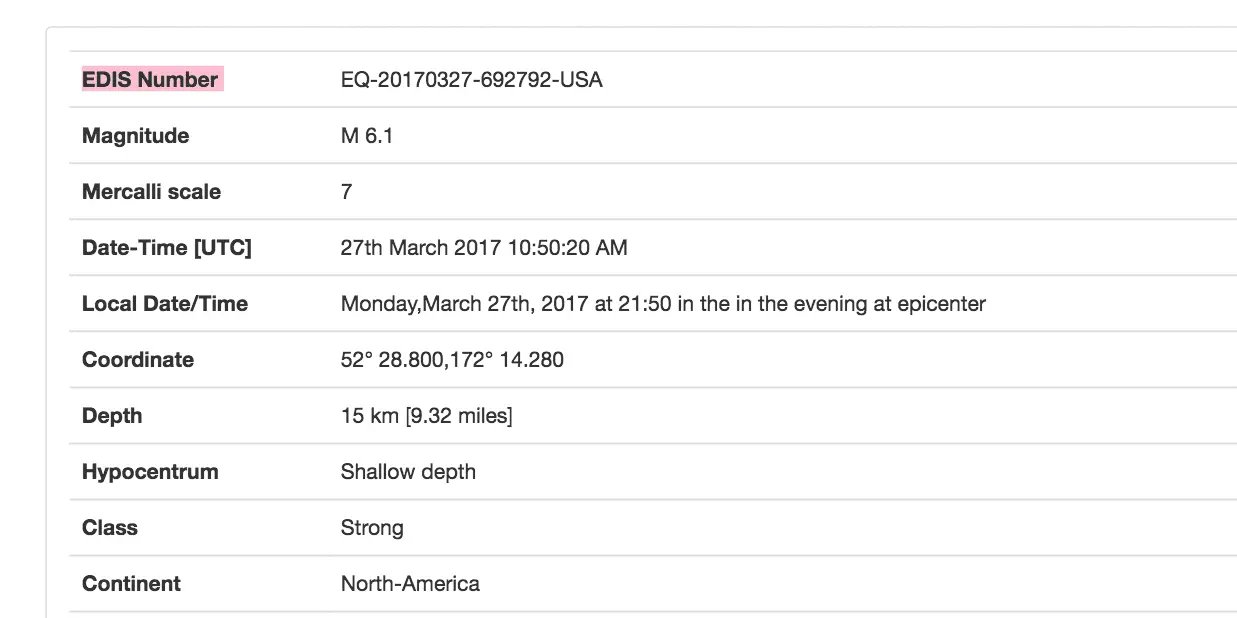
Task: Click the Date-Time [UTC] label
Action: coord(166,248)
